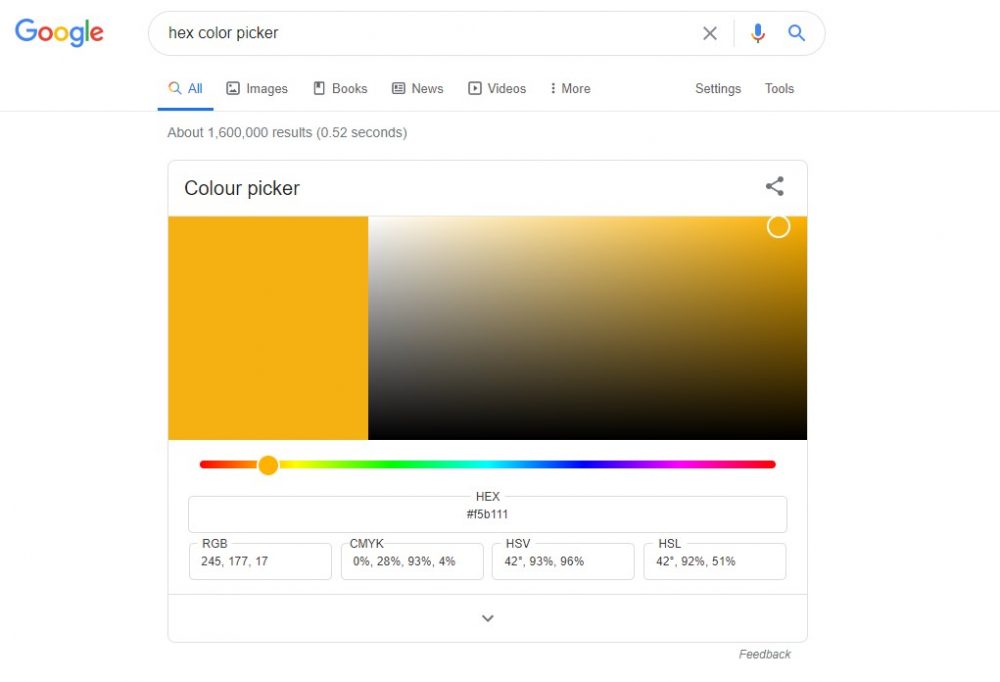Click the RGB value field
Image resolution: width=1000 pixels, height=682 pixels.
(x=260, y=561)
